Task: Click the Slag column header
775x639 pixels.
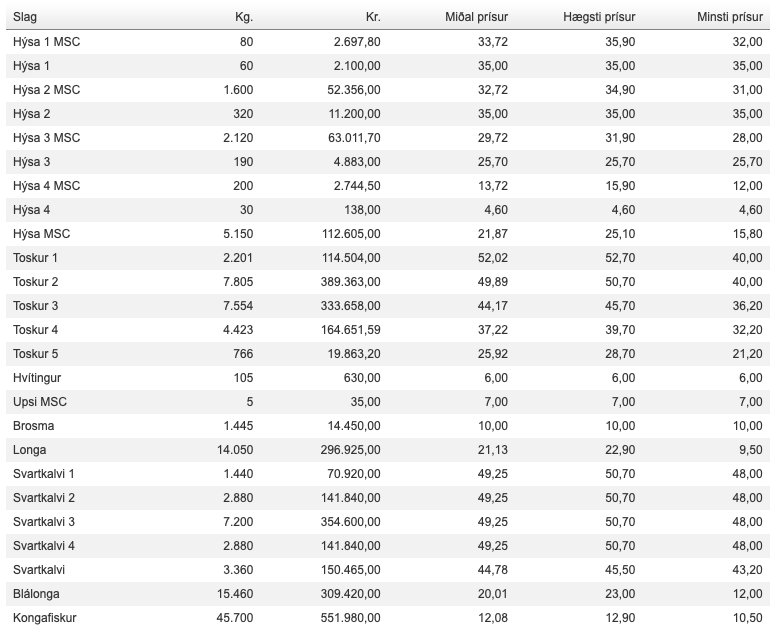Action: (x=25, y=17)
